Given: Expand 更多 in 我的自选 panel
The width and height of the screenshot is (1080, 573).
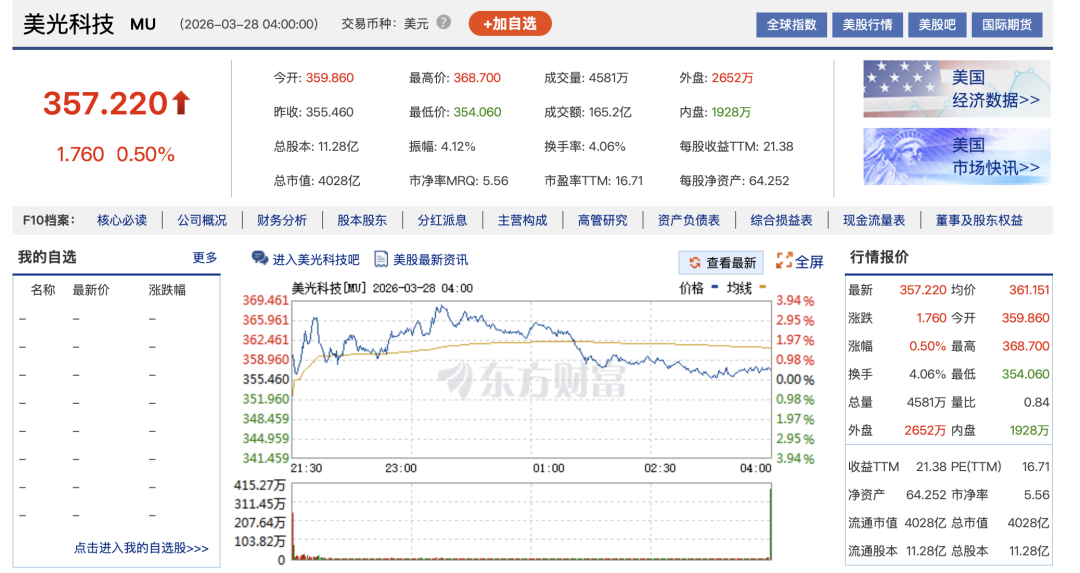Looking at the screenshot, I should click(x=205, y=258).
